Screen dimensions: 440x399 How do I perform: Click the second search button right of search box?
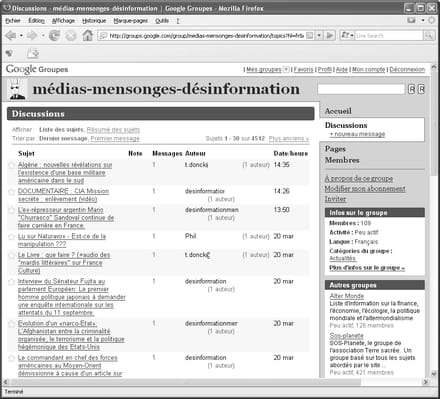421,89
